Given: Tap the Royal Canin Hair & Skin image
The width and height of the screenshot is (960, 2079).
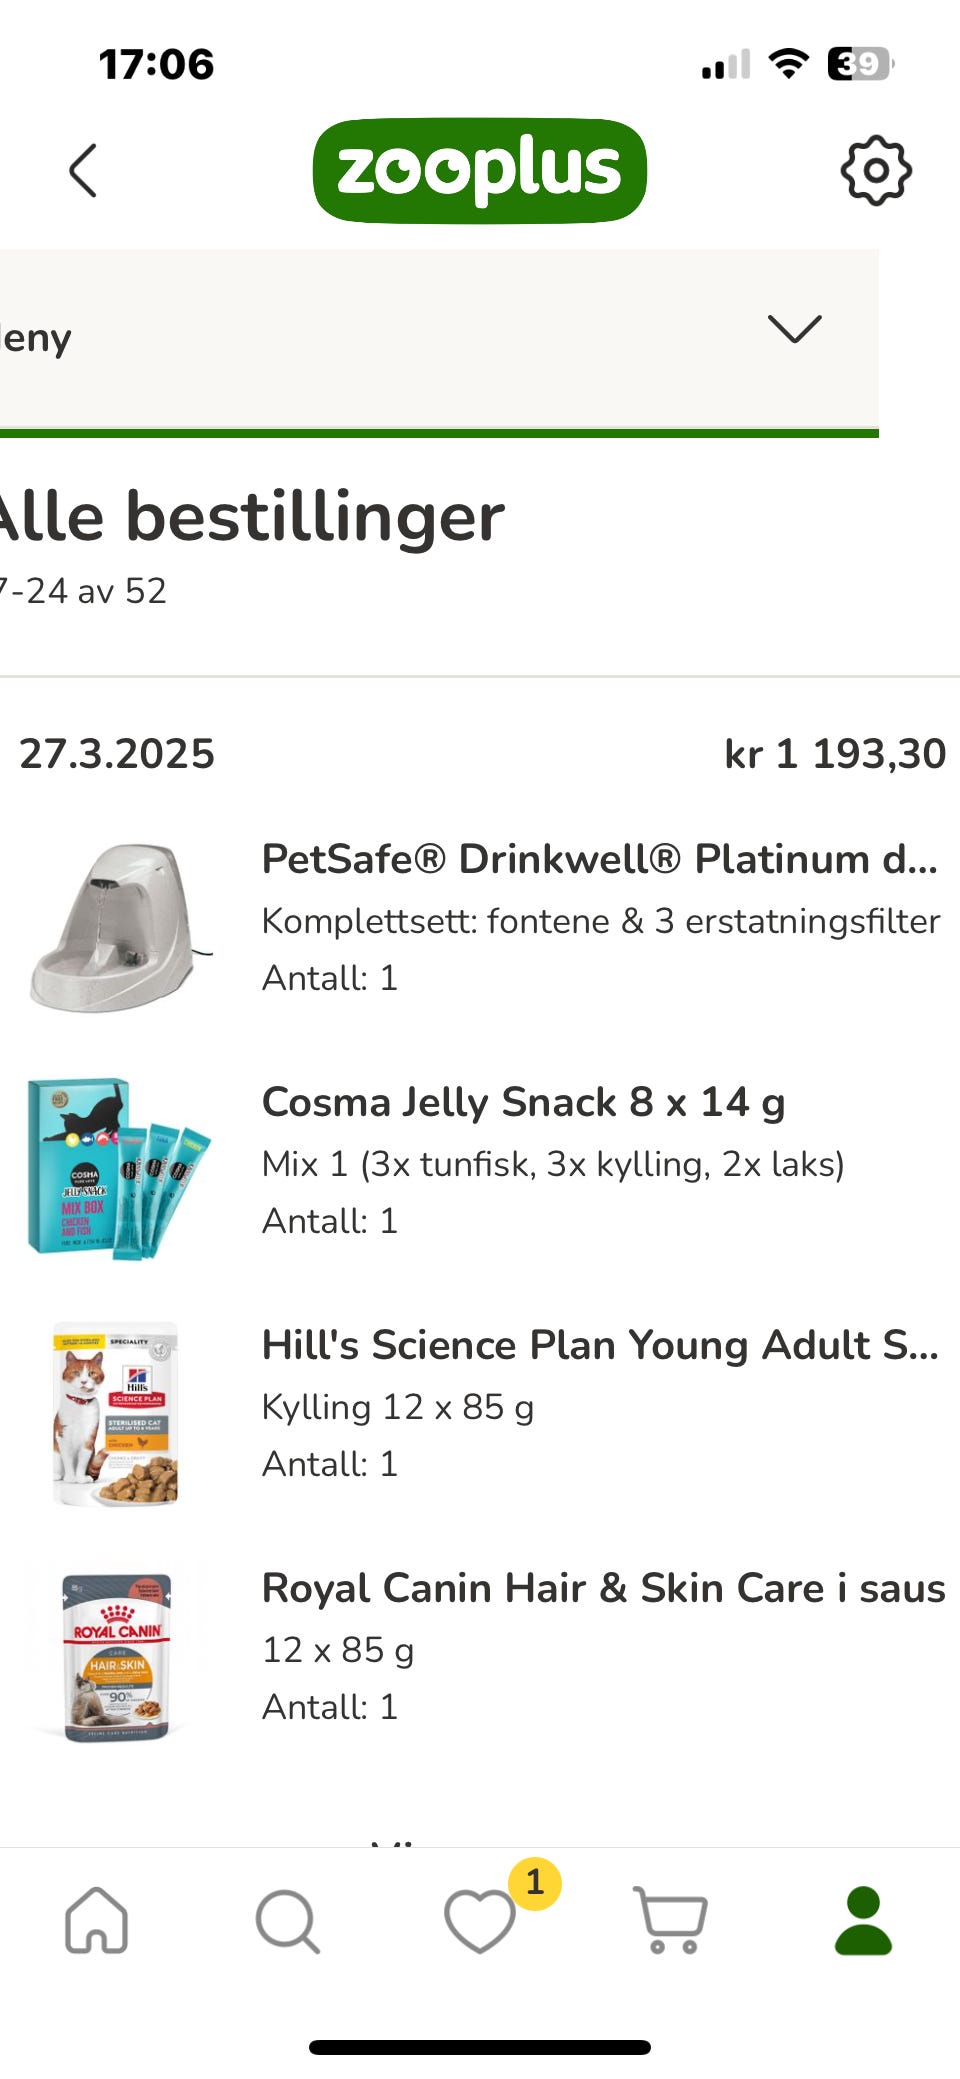Looking at the screenshot, I should point(117,1655).
